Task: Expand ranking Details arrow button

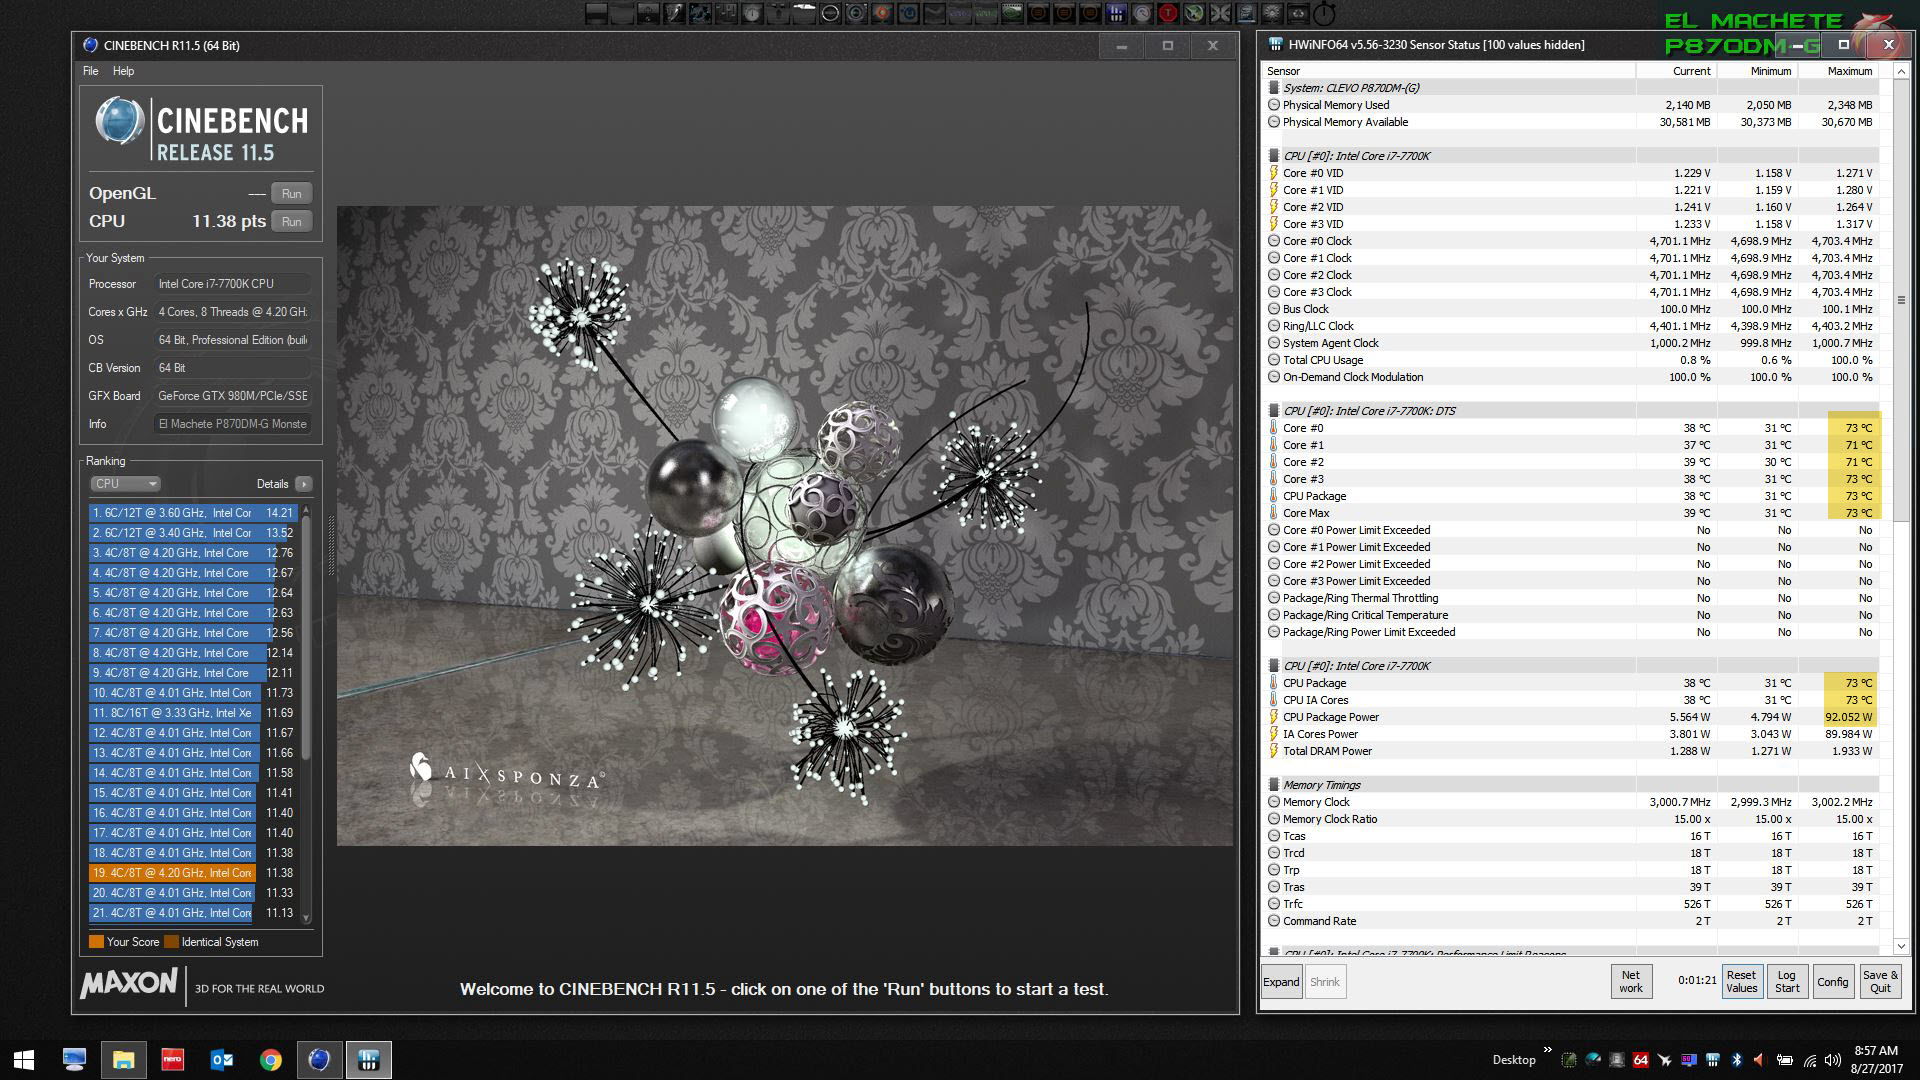Action: [304, 484]
